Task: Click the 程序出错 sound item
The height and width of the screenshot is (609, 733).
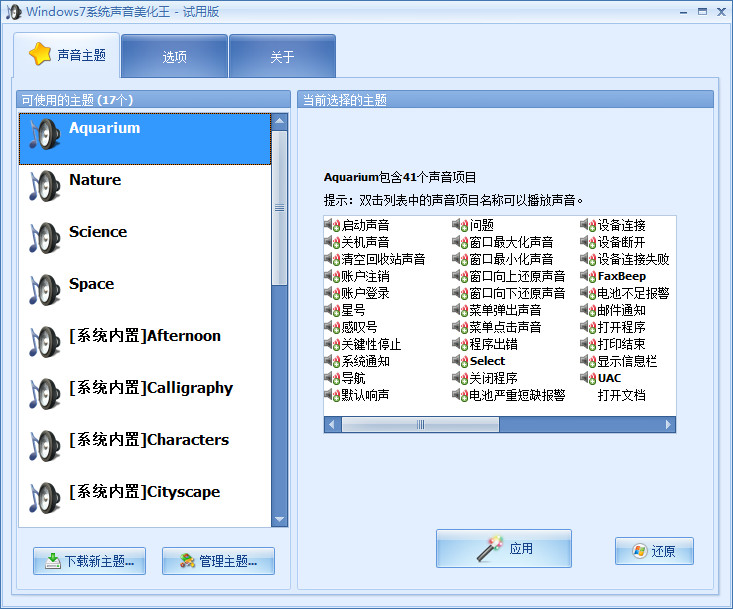Action: pos(494,344)
